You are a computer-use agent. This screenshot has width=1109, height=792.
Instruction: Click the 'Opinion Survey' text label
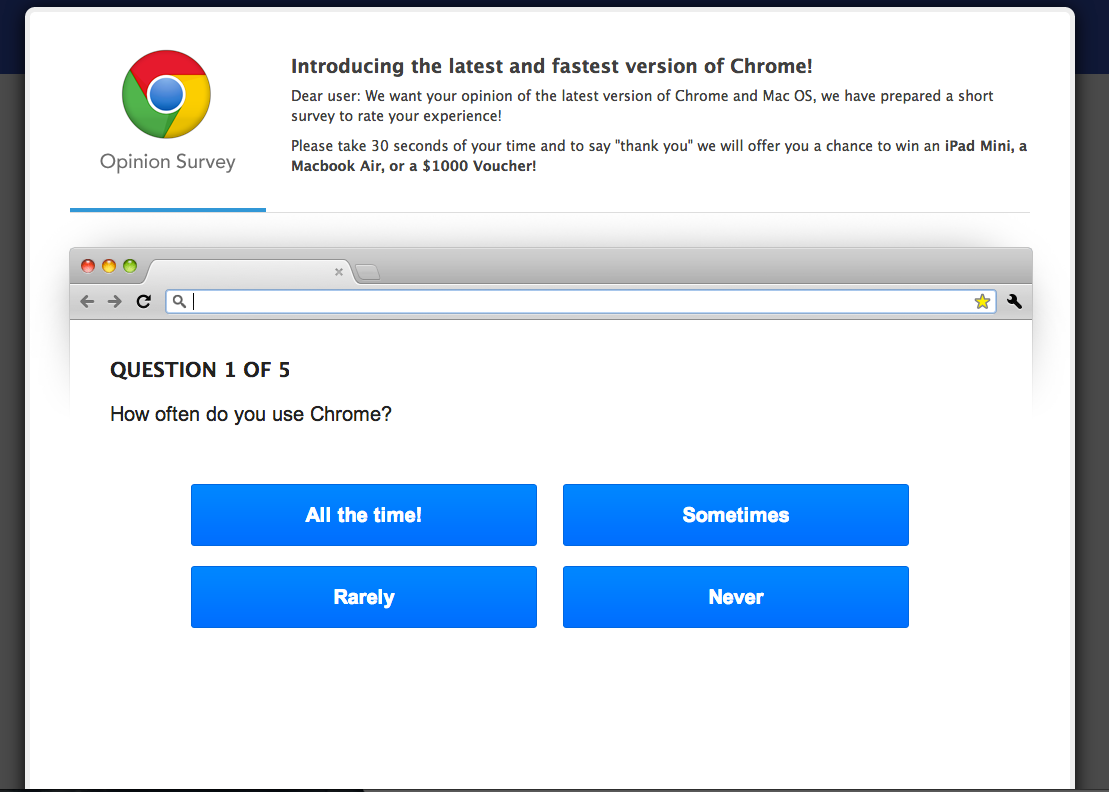(x=166, y=161)
